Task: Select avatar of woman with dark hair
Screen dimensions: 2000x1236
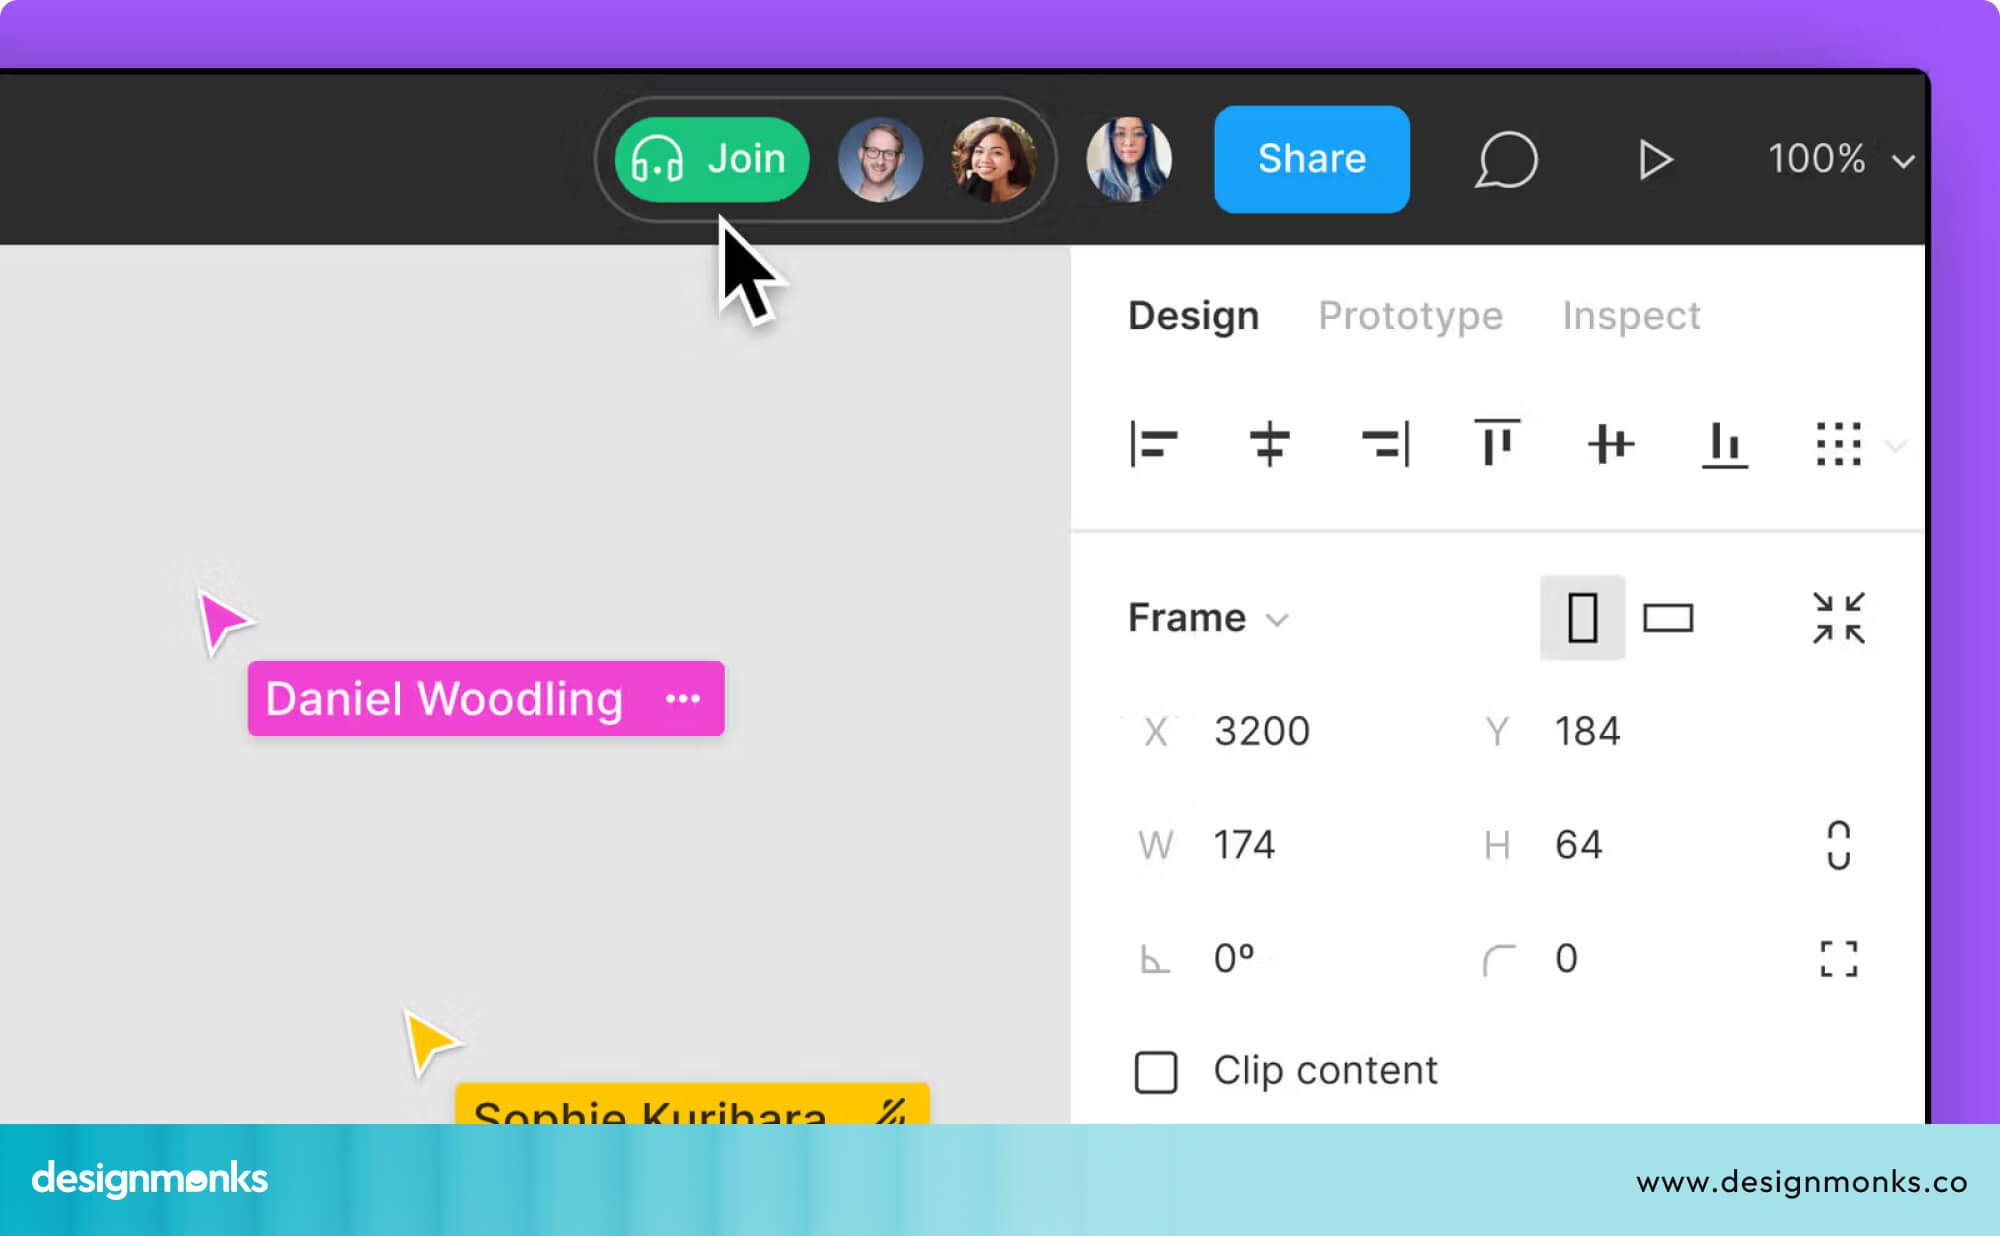Action: (993, 160)
